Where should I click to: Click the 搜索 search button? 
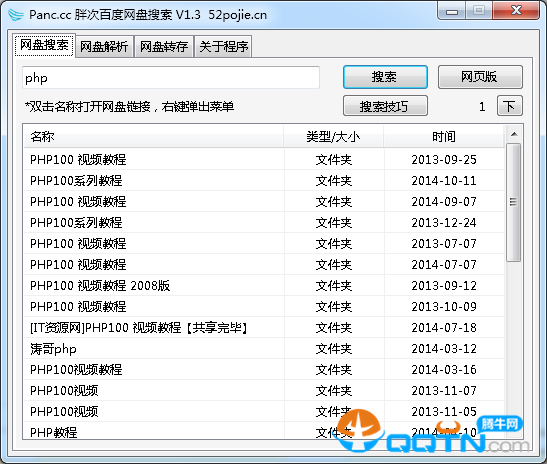click(x=385, y=77)
